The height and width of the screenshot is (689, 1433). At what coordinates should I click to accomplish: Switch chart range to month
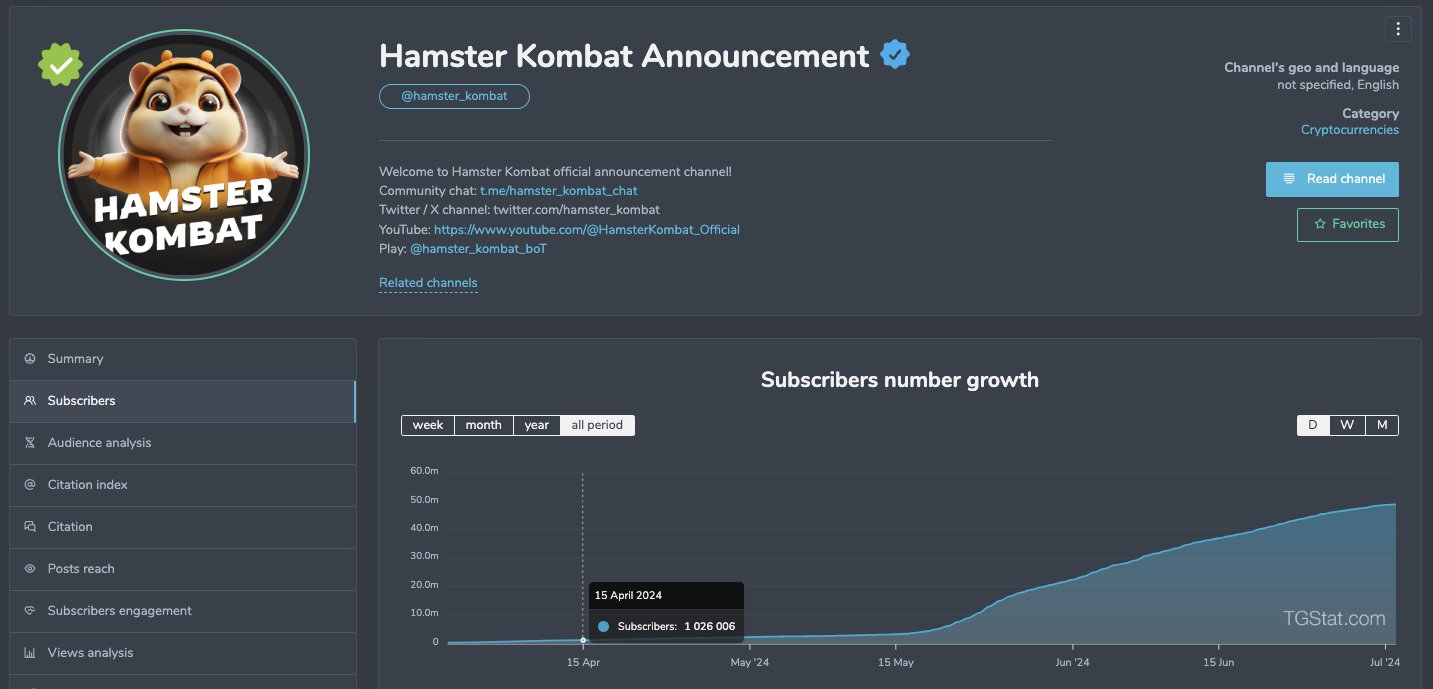483,425
